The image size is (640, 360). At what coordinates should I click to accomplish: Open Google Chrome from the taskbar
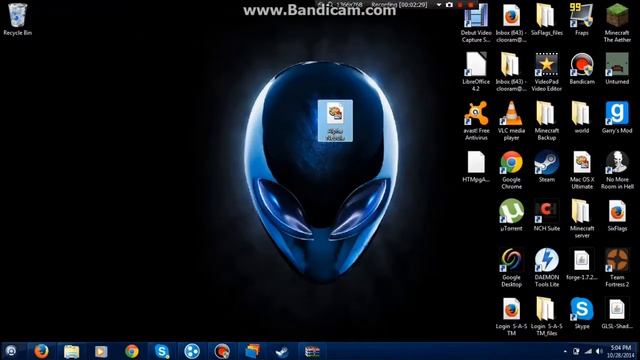(131, 351)
